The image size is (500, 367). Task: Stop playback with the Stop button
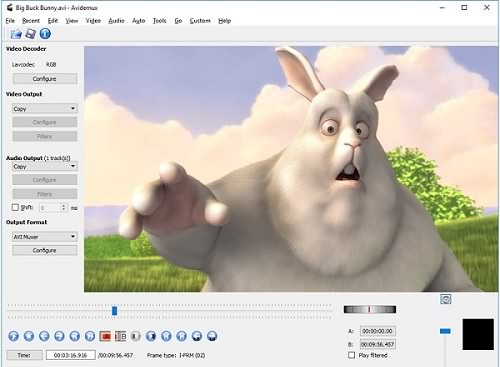pyautogui.click(x=29, y=336)
